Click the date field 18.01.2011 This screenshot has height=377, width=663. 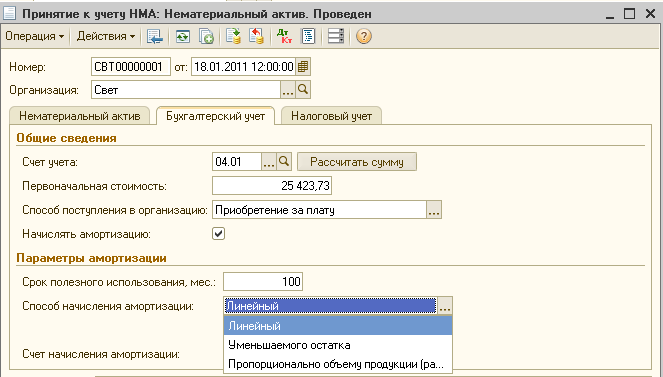(x=244, y=67)
